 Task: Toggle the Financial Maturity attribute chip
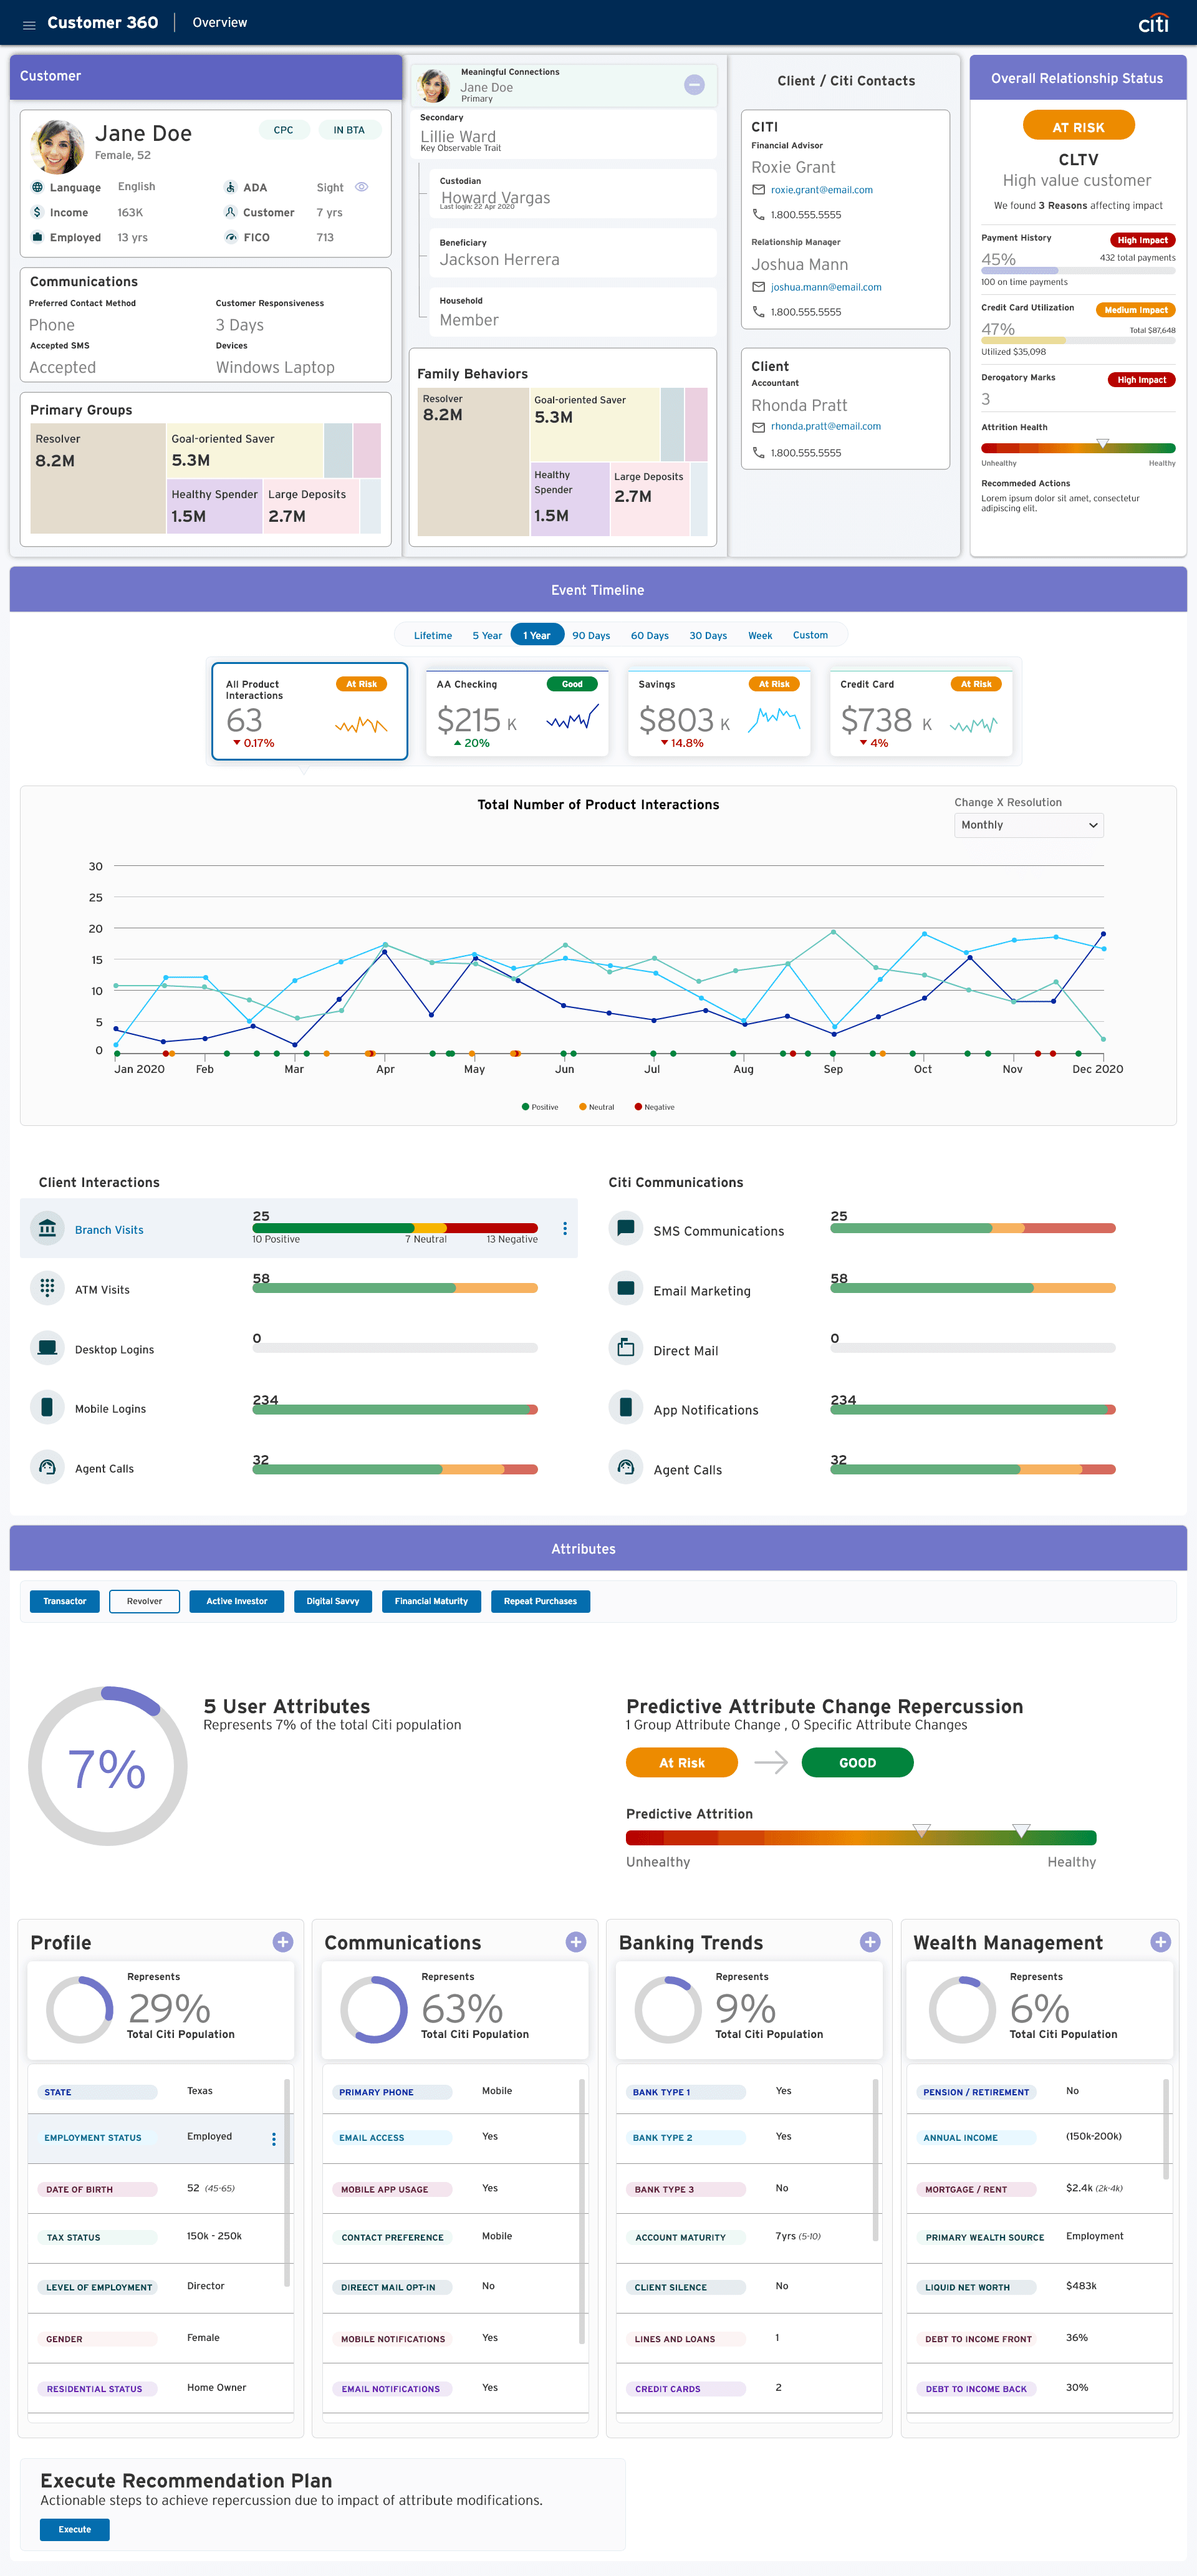(x=431, y=1601)
